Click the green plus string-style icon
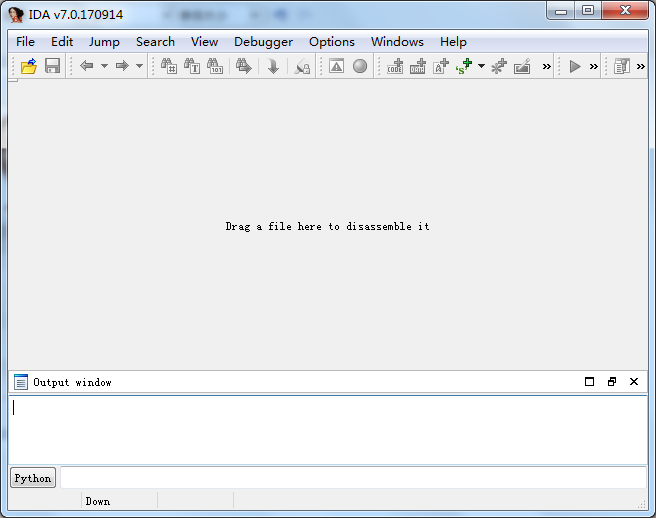Screen dimensions: 656x518 [464, 66]
